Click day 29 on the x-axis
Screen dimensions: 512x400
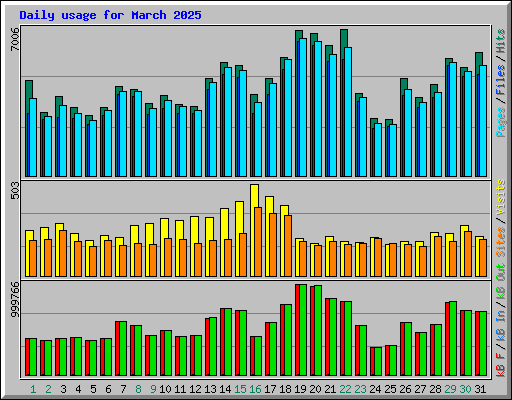click(x=450, y=389)
